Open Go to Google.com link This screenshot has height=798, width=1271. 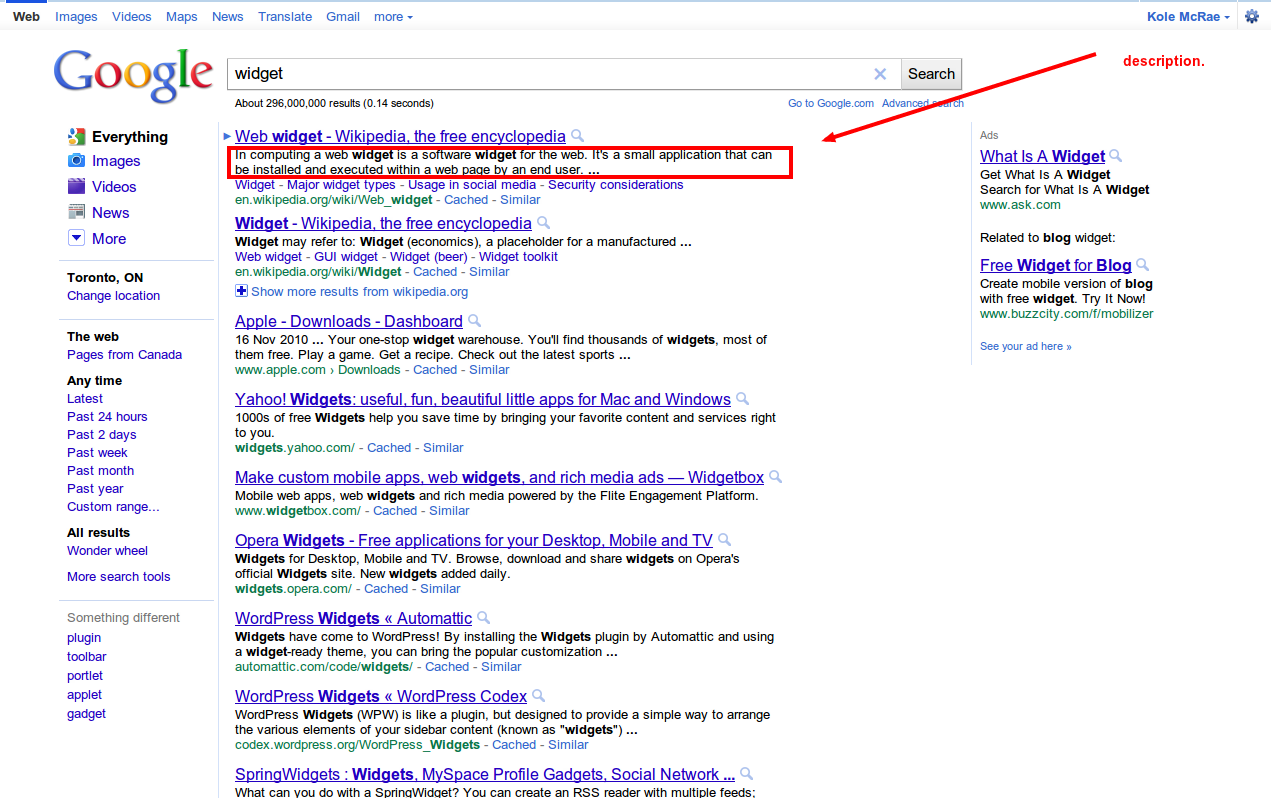[x=831, y=103]
